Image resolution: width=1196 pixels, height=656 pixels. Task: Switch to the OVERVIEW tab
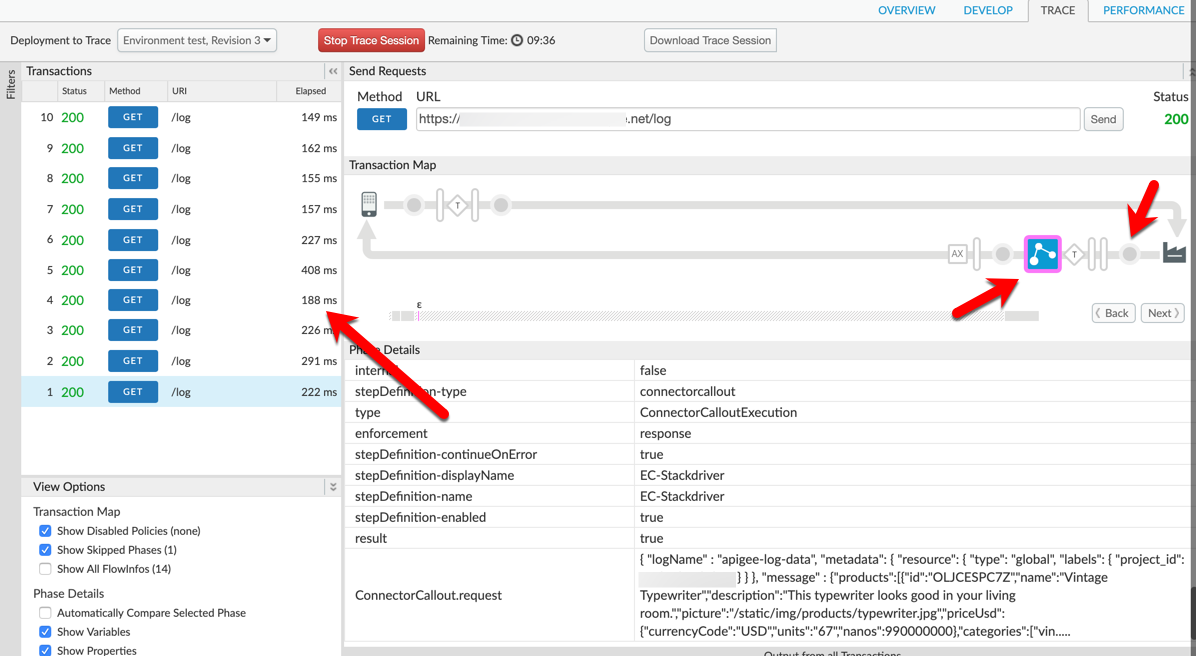tap(906, 10)
